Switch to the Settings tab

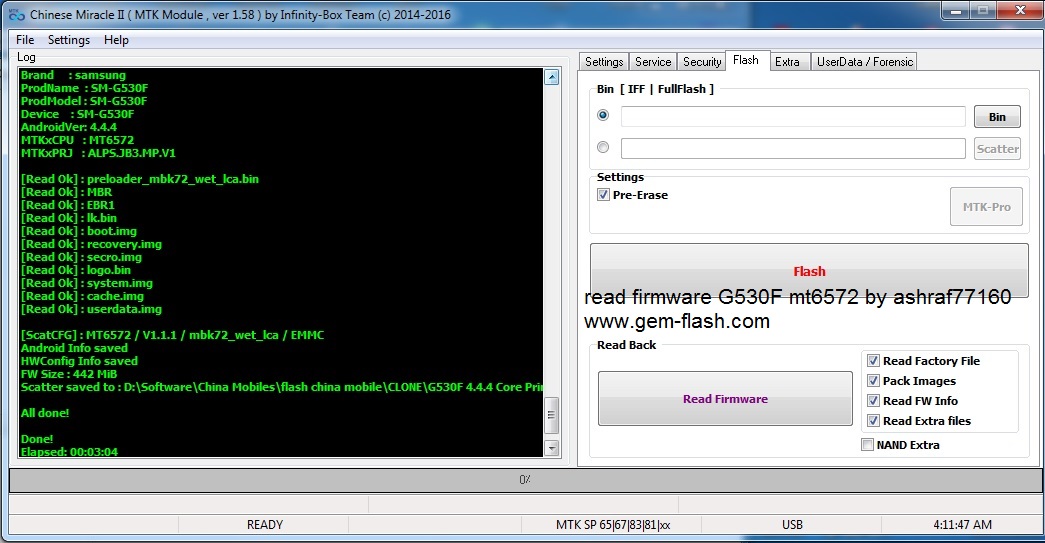(604, 62)
